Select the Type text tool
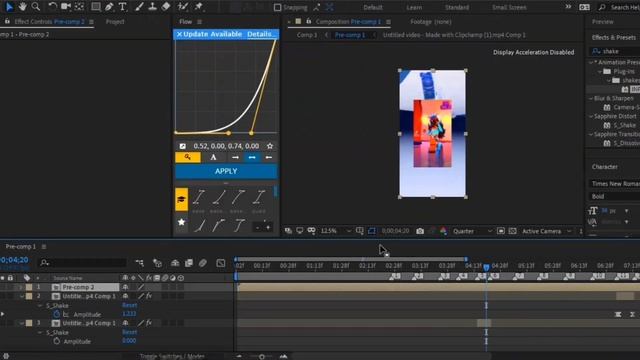The height and width of the screenshot is (360, 640). click(122, 7)
